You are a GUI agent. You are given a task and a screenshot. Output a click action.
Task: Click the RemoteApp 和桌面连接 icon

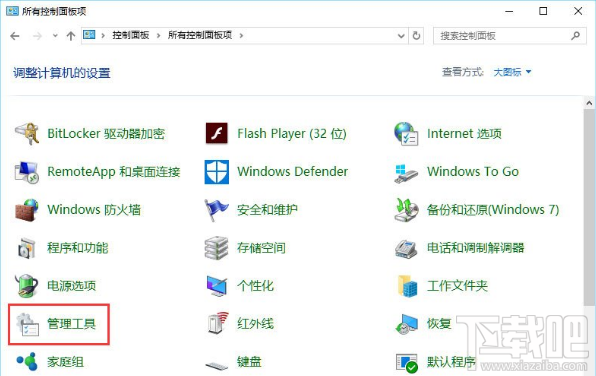point(26,172)
